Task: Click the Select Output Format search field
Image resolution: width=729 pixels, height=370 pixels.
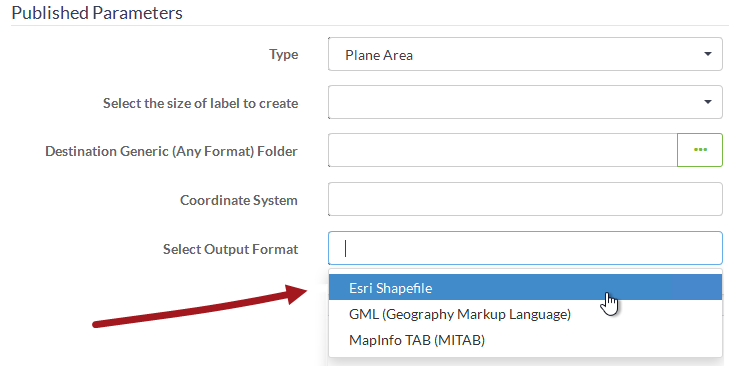Action: [525, 248]
